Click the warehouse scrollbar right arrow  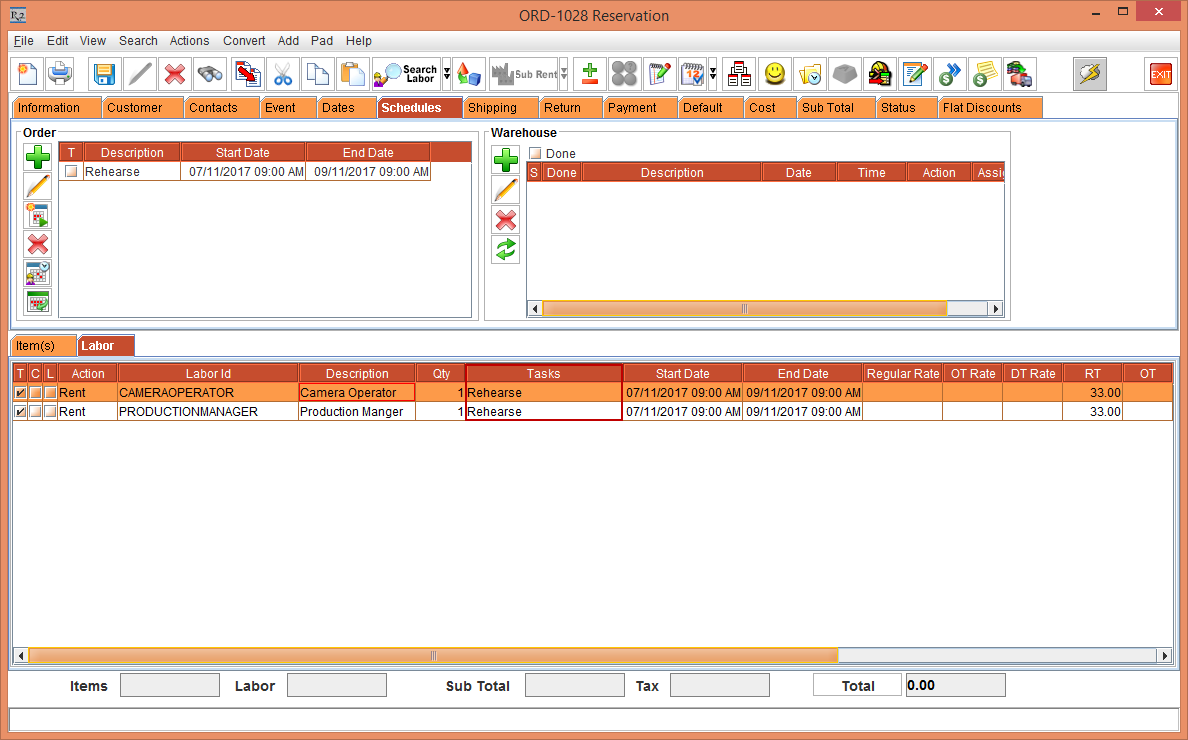[x=996, y=308]
